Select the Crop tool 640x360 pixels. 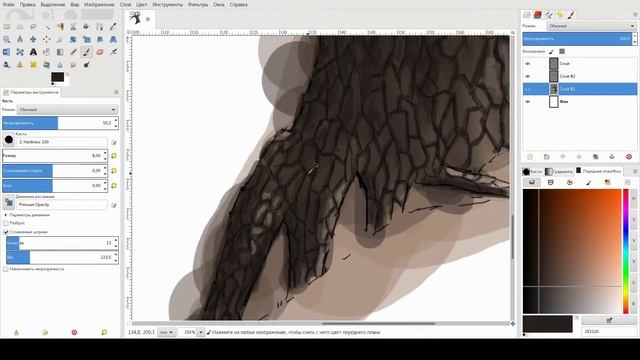pyautogui.click(x=60, y=40)
